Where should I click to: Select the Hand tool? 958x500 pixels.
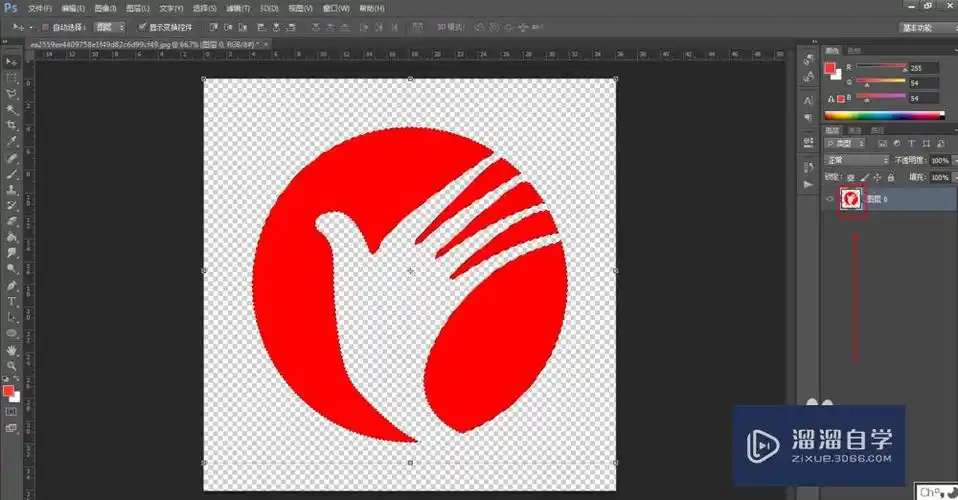[x=12, y=350]
